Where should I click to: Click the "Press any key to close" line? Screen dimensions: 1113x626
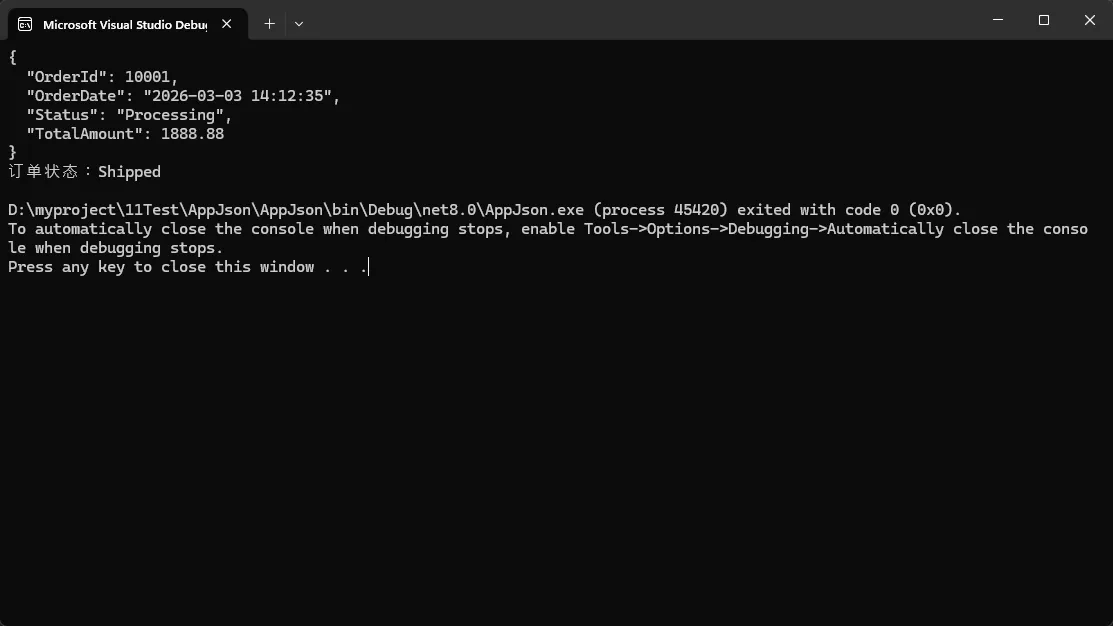click(x=188, y=267)
